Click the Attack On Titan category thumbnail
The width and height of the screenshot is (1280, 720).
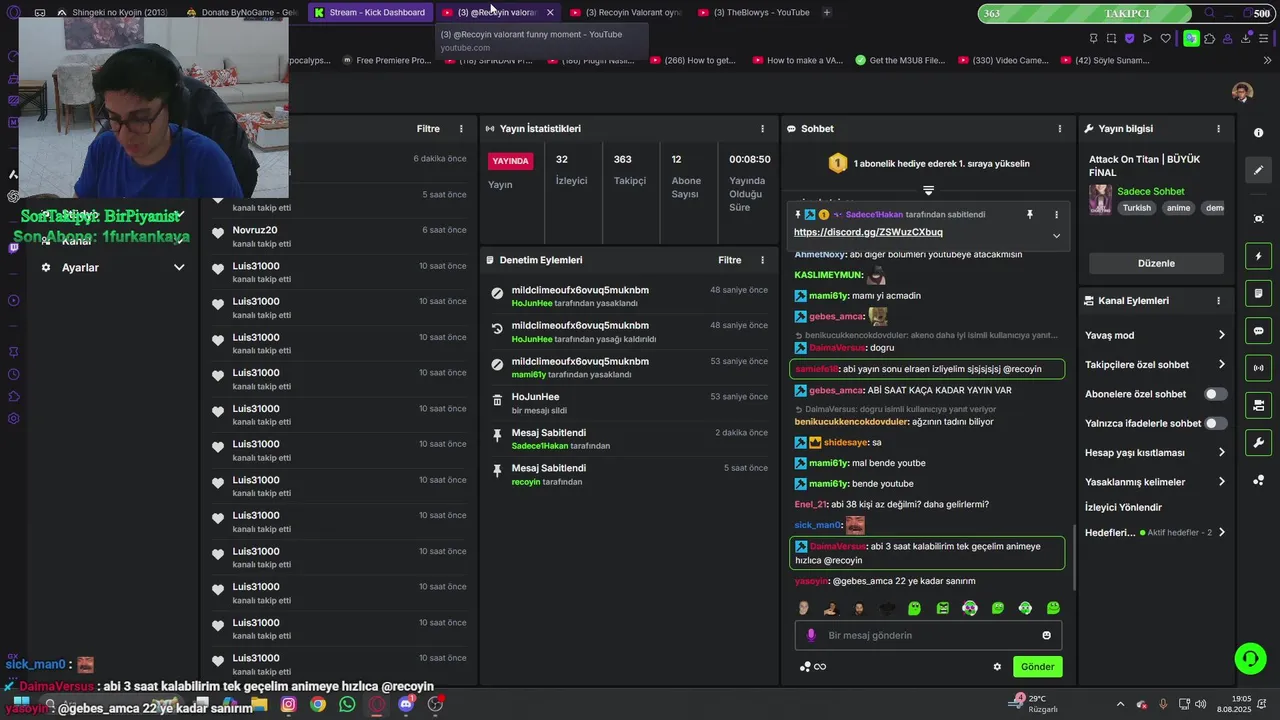coord(1100,199)
